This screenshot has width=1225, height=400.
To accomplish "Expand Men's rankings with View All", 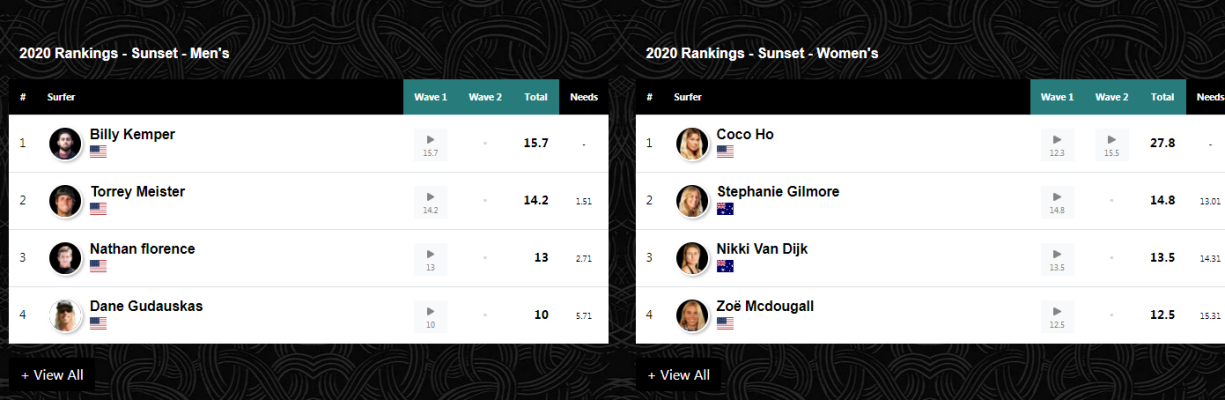I will pos(52,375).
